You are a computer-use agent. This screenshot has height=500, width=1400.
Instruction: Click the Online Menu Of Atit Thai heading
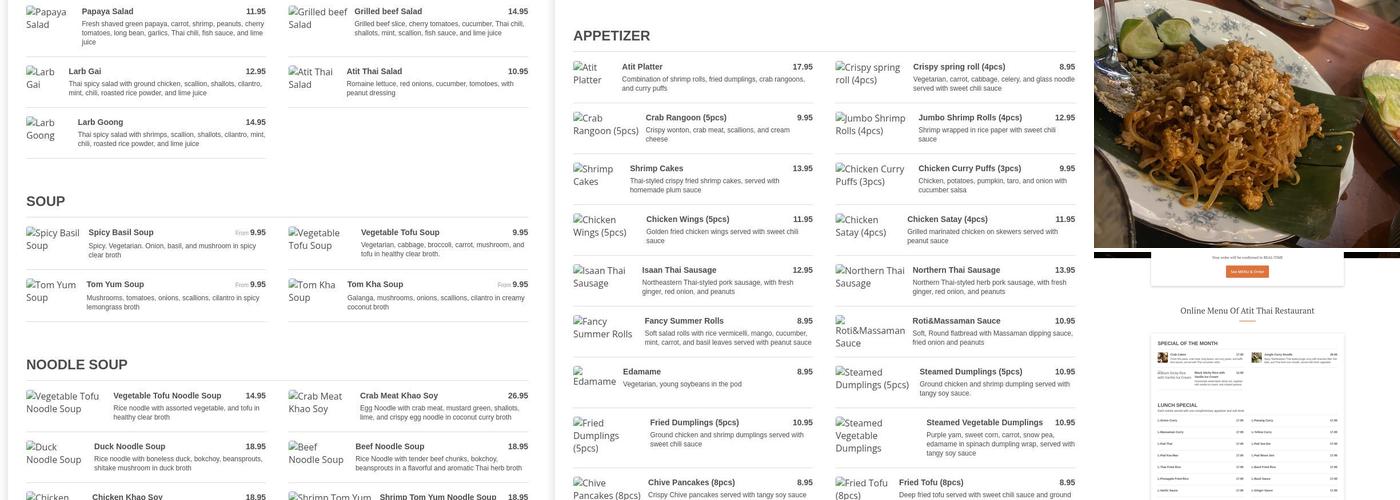1247,311
